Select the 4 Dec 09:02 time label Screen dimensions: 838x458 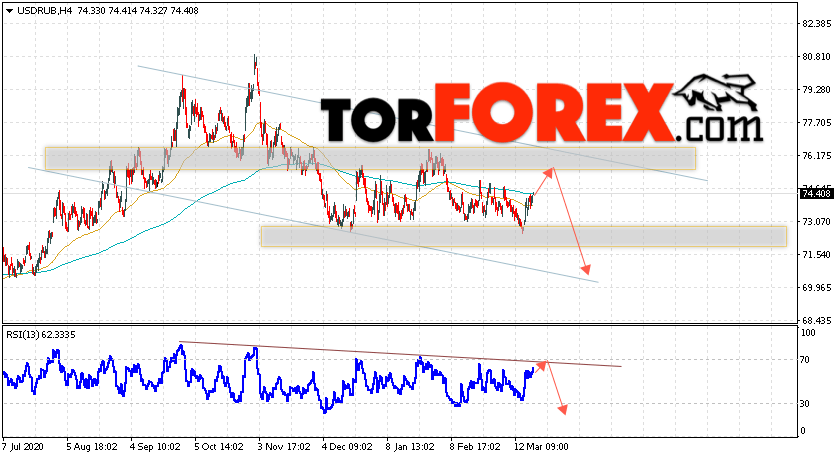(347, 447)
